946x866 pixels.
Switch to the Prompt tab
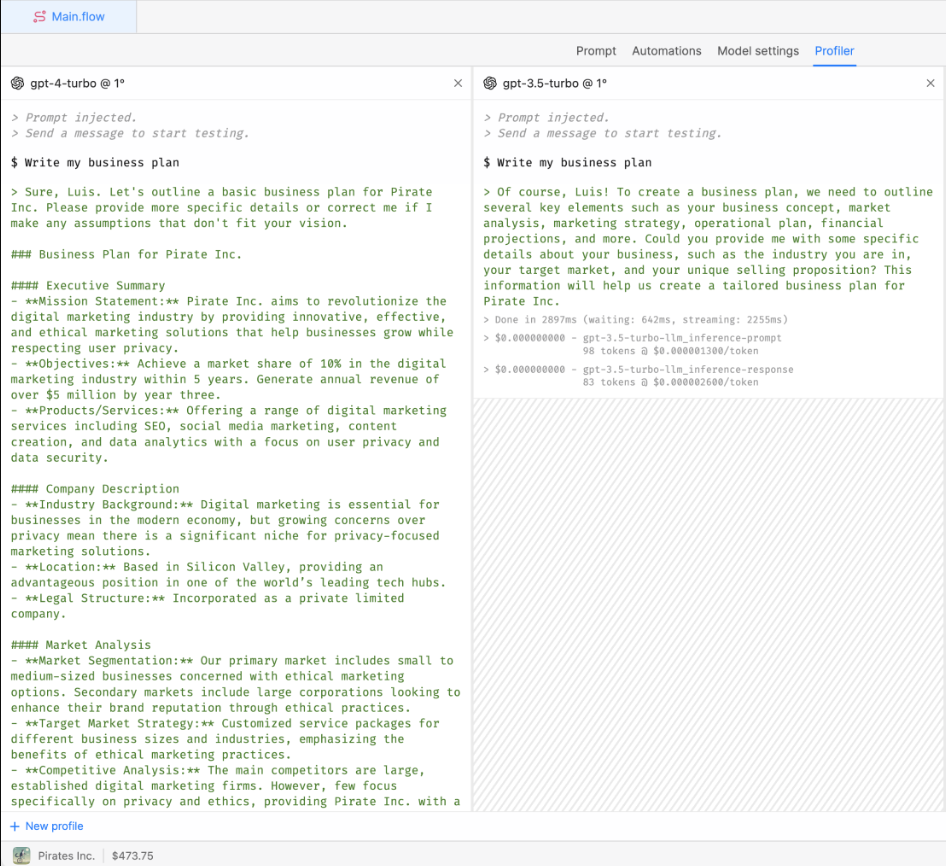coord(596,51)
